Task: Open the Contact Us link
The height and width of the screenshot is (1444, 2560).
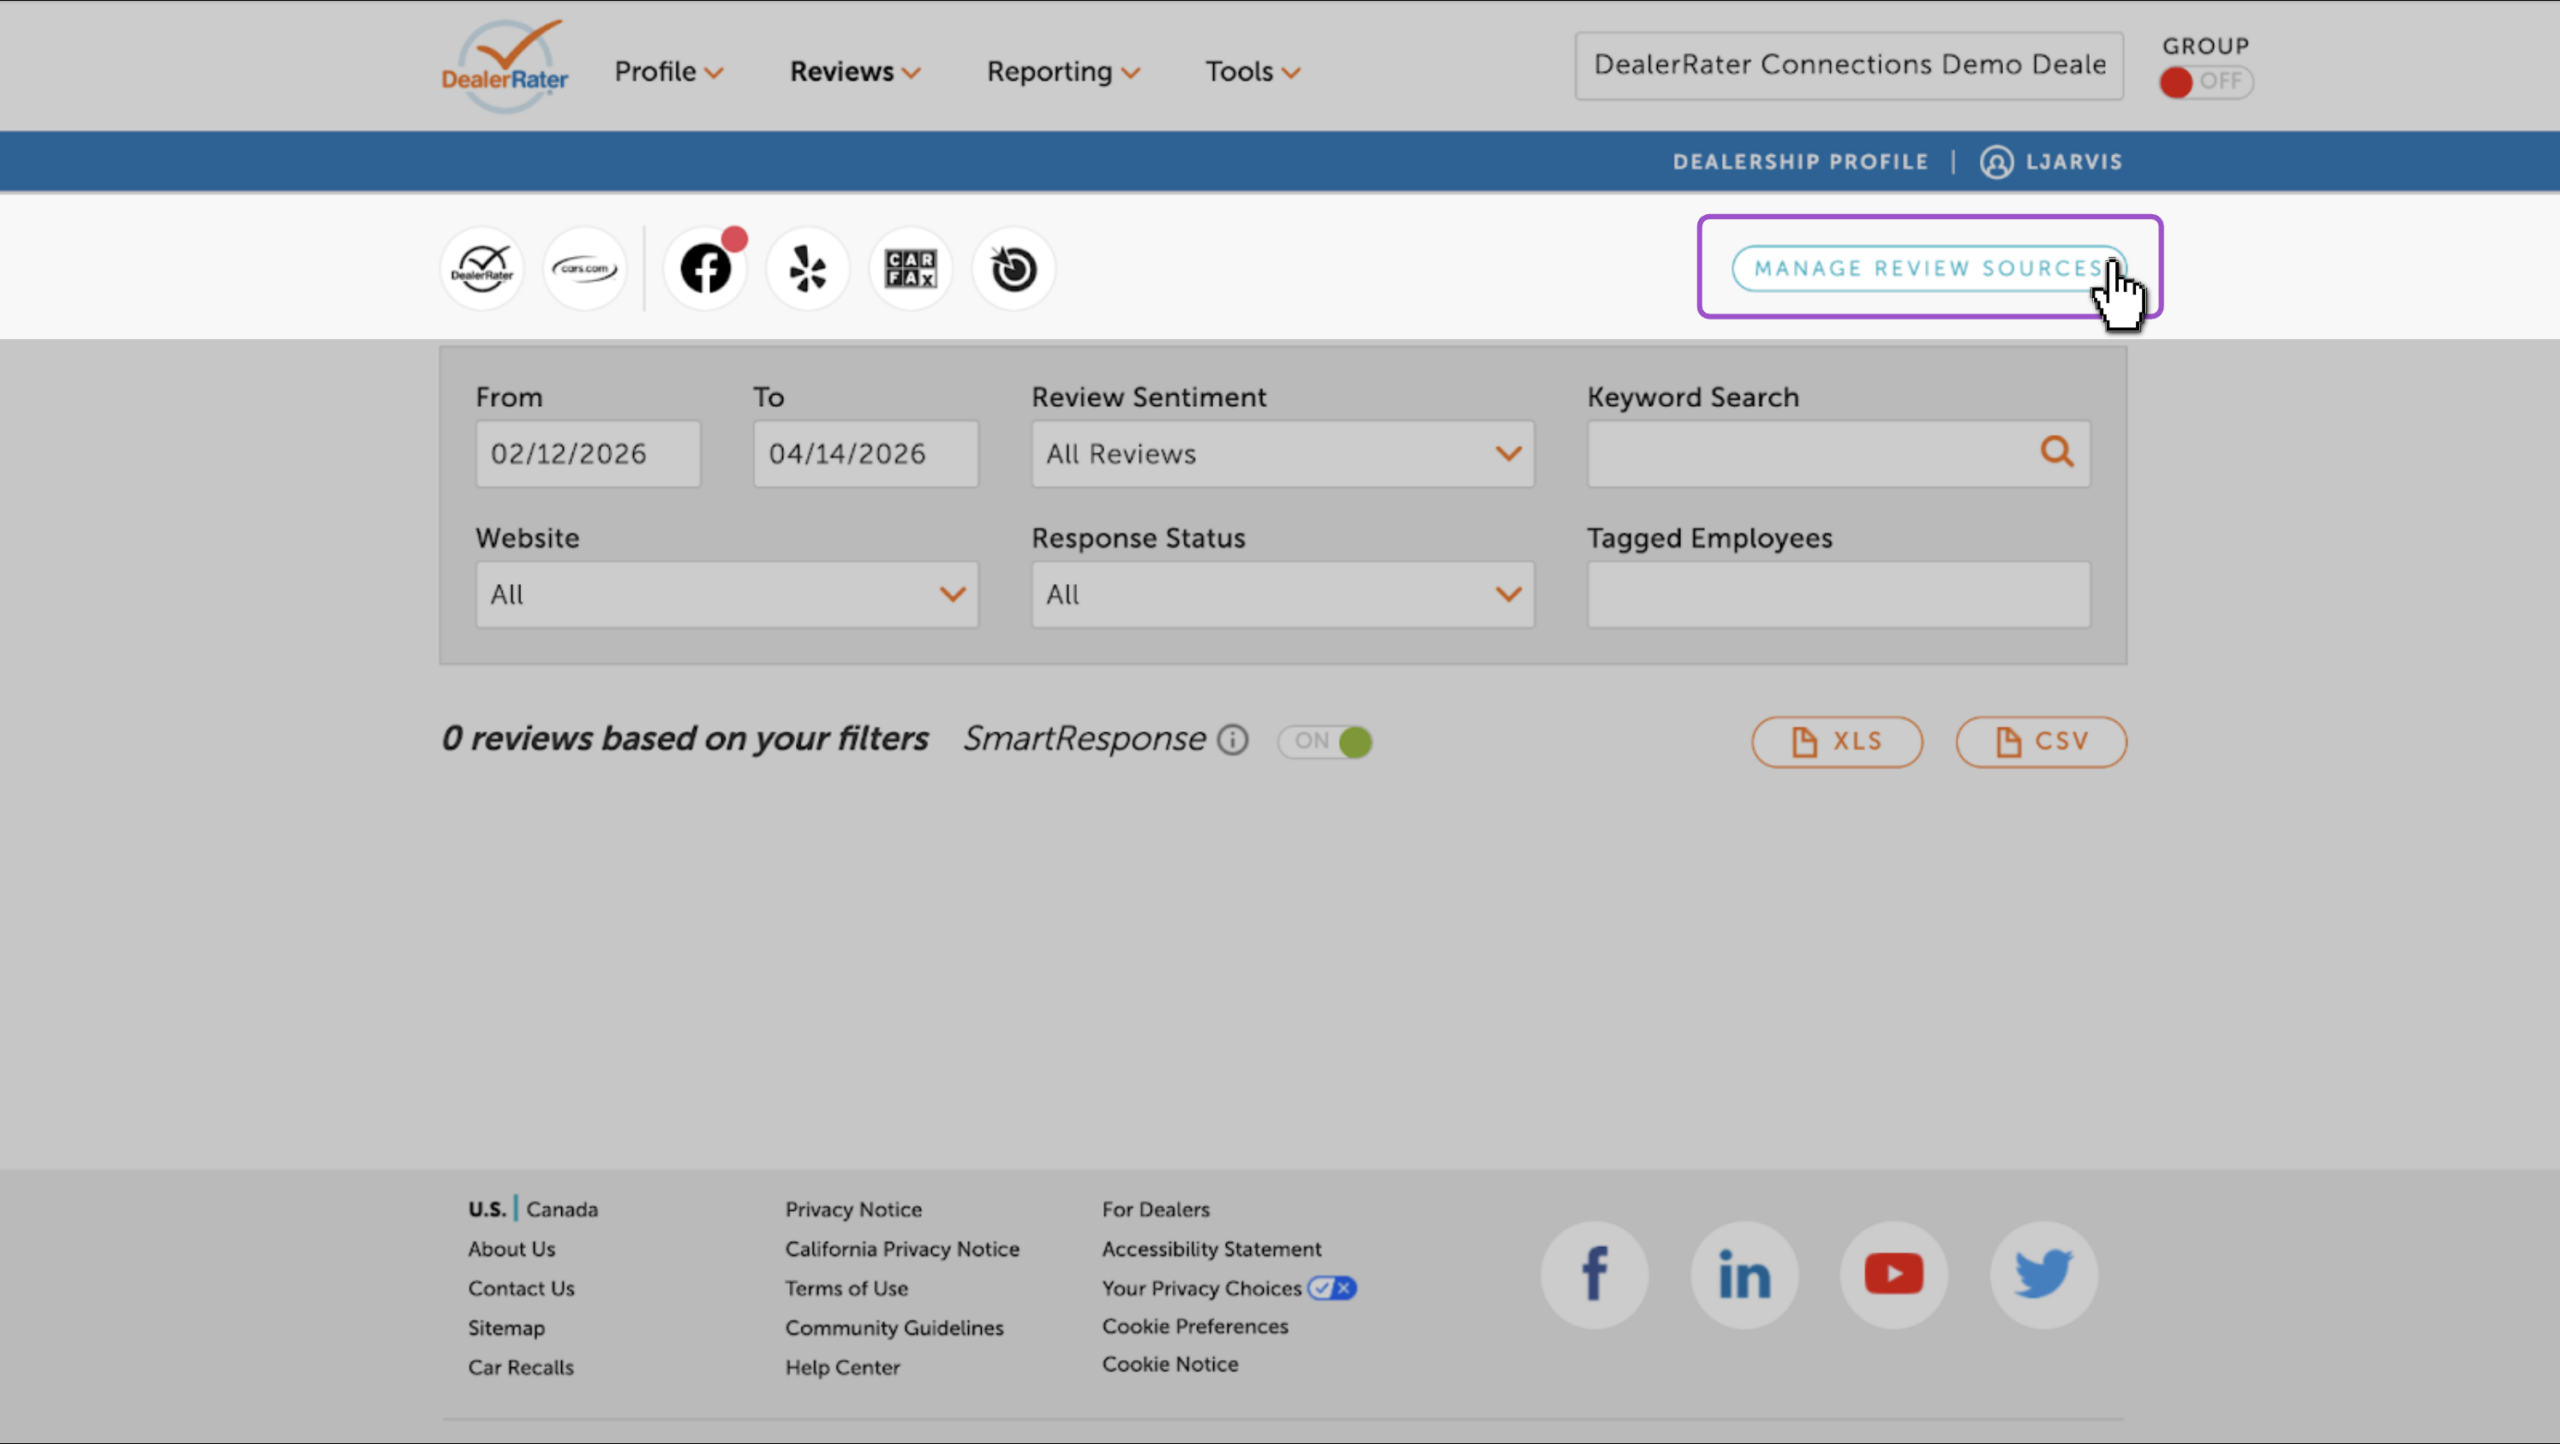Action: click(x=521, y=1288)
